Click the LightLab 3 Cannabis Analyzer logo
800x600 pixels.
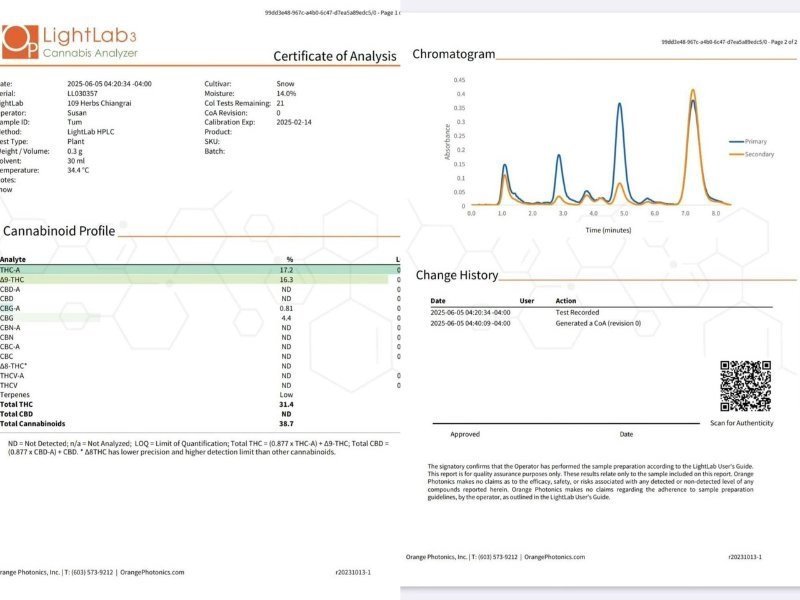point(69,42)
